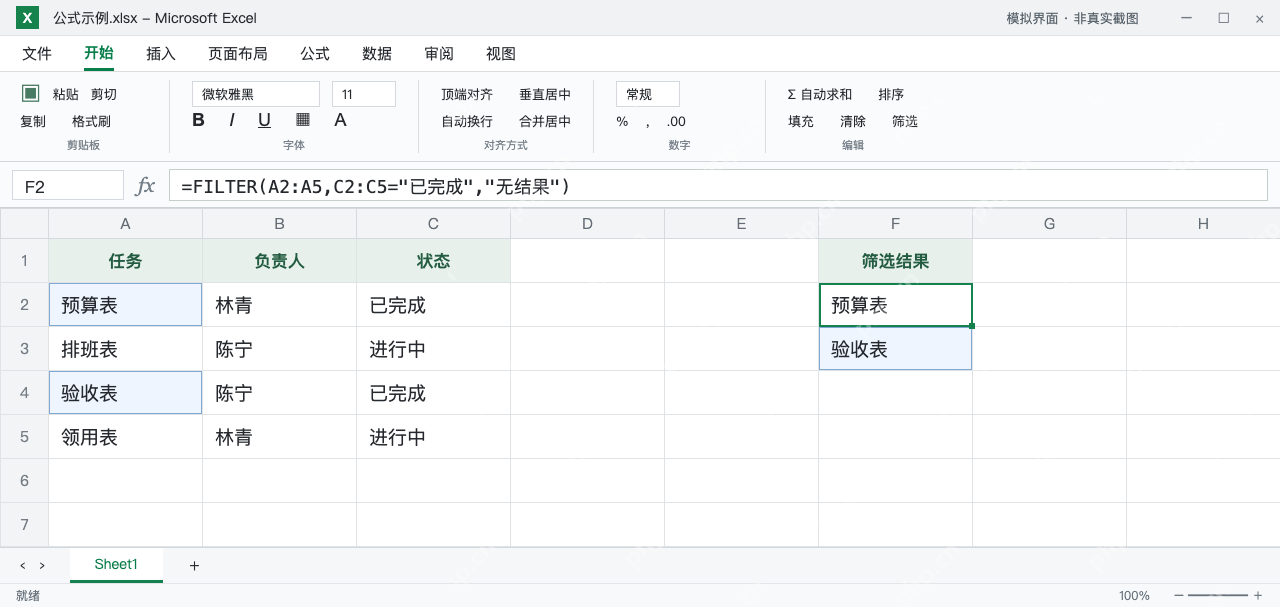This screenshot has width=1280, height=608.
Task: Select cell containing 排班表
Action: click(125, 349)
